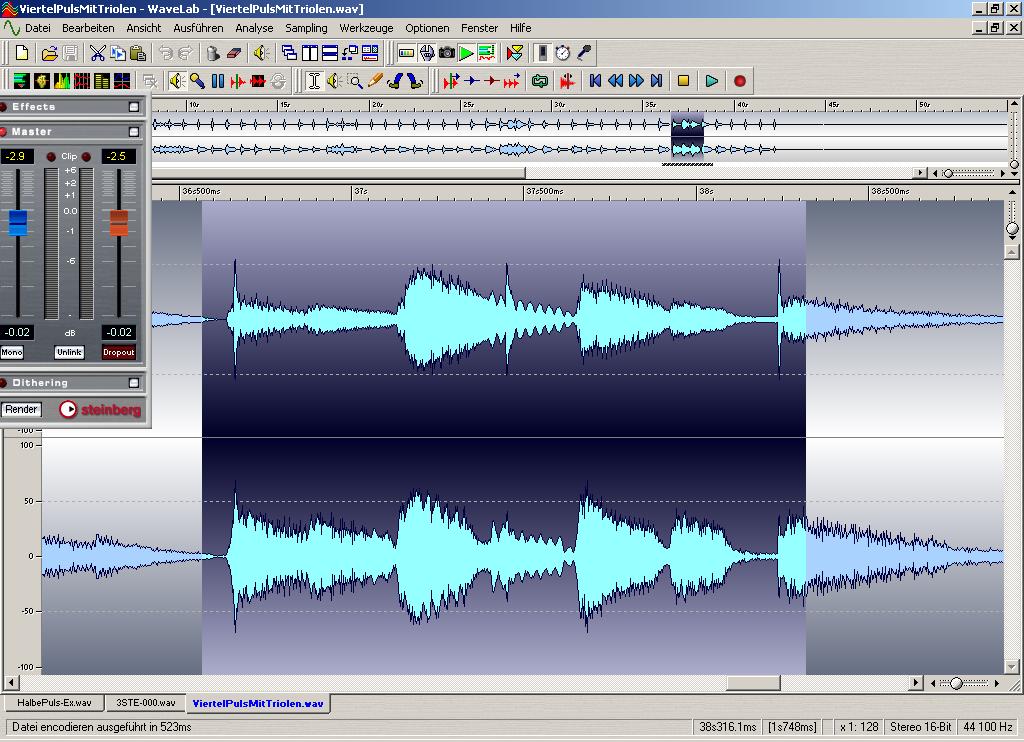Click the stopwatch icon in the toolbar
The width and height of the screenshot is (1024, 742).
(563, 53)
